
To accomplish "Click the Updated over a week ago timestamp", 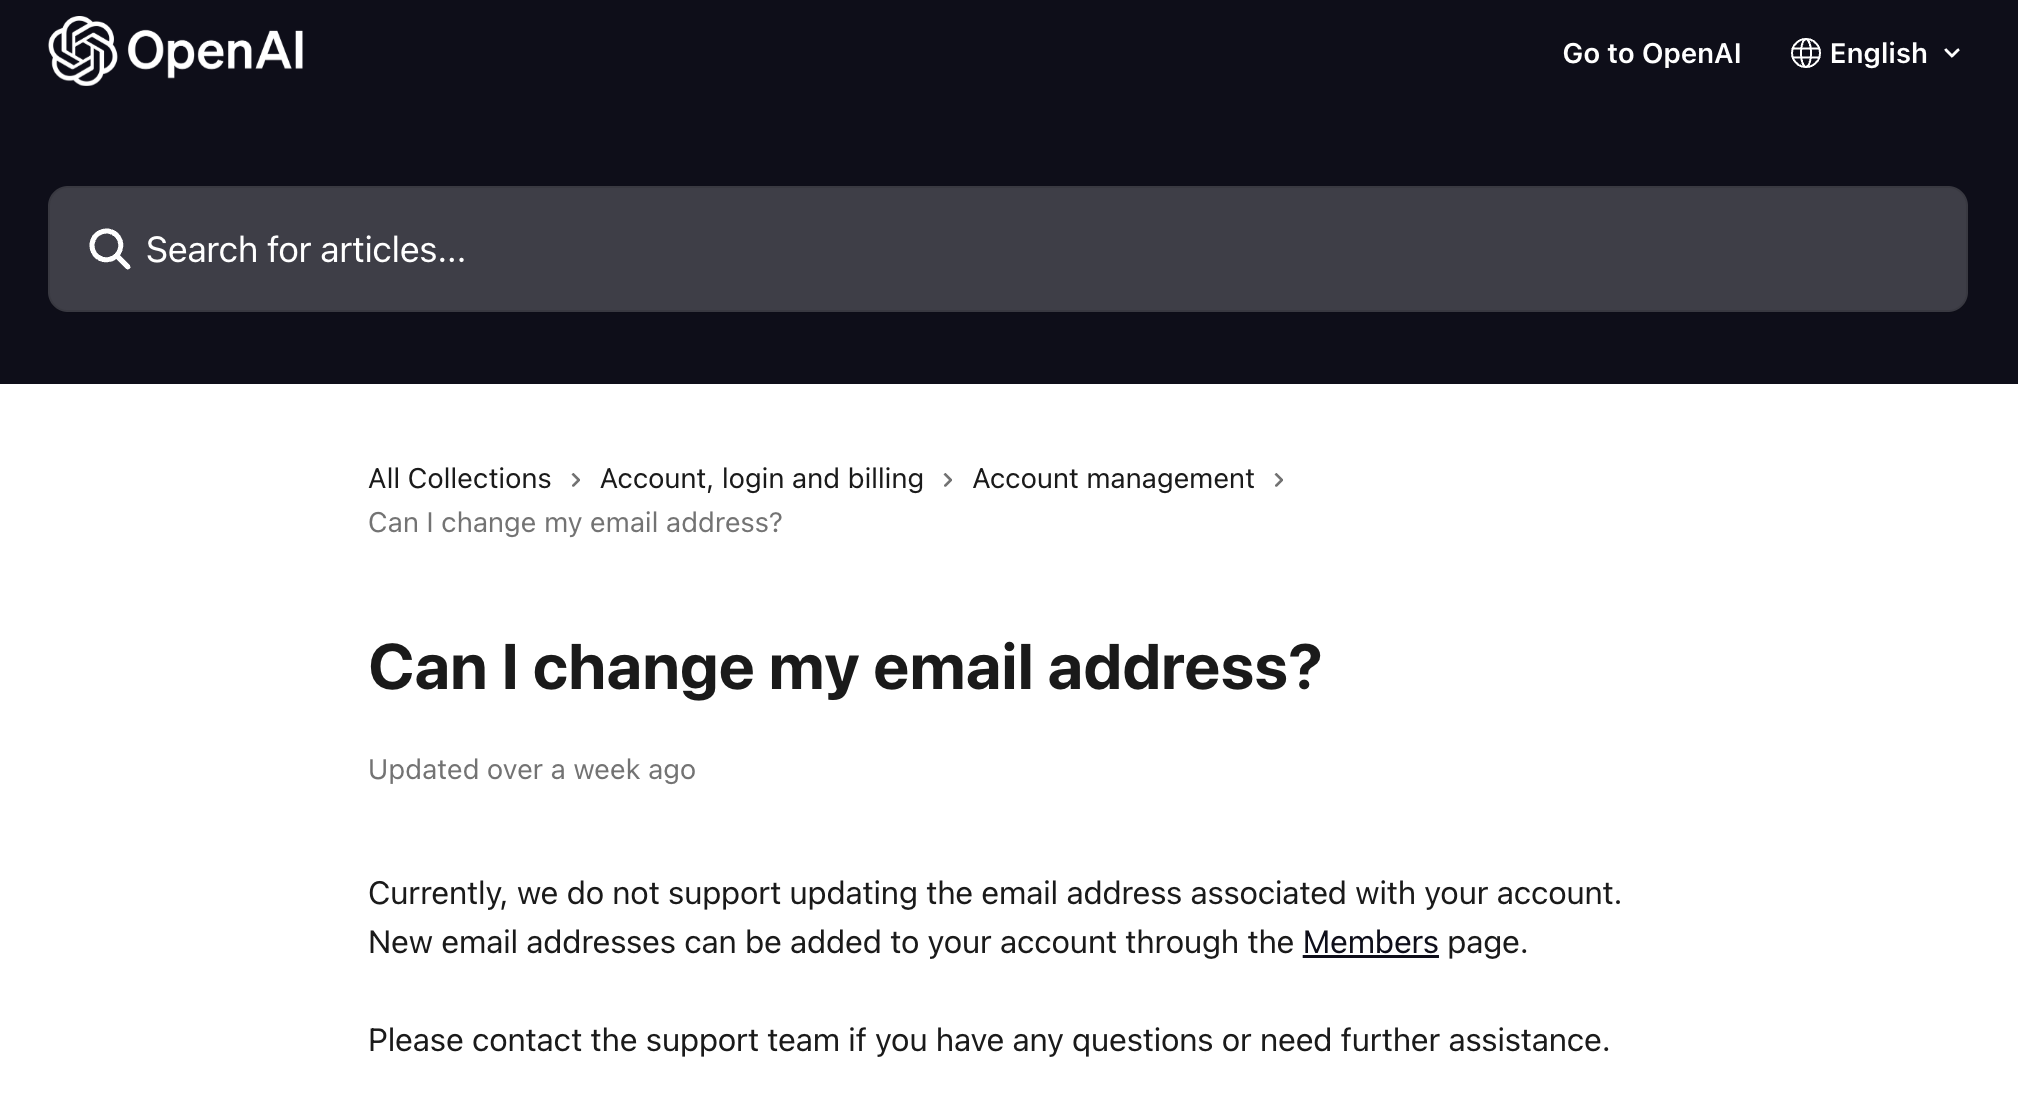I will pyautogui.click(x=531, y=770).
